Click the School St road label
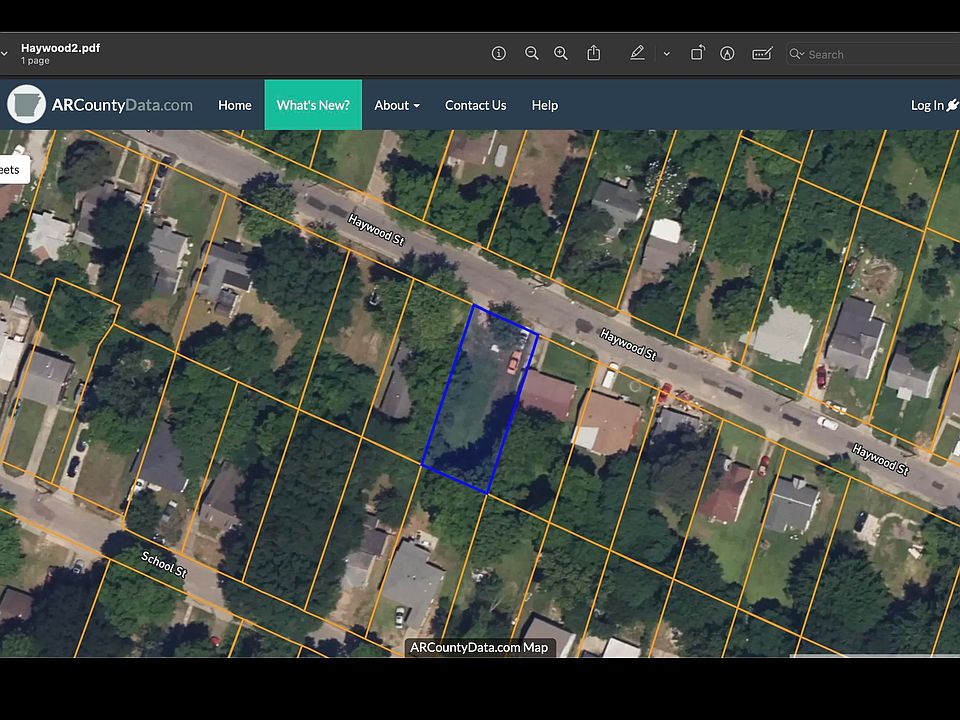Image resolution: width=960 pixels, height=720 pixels. (x=163, y=564)
